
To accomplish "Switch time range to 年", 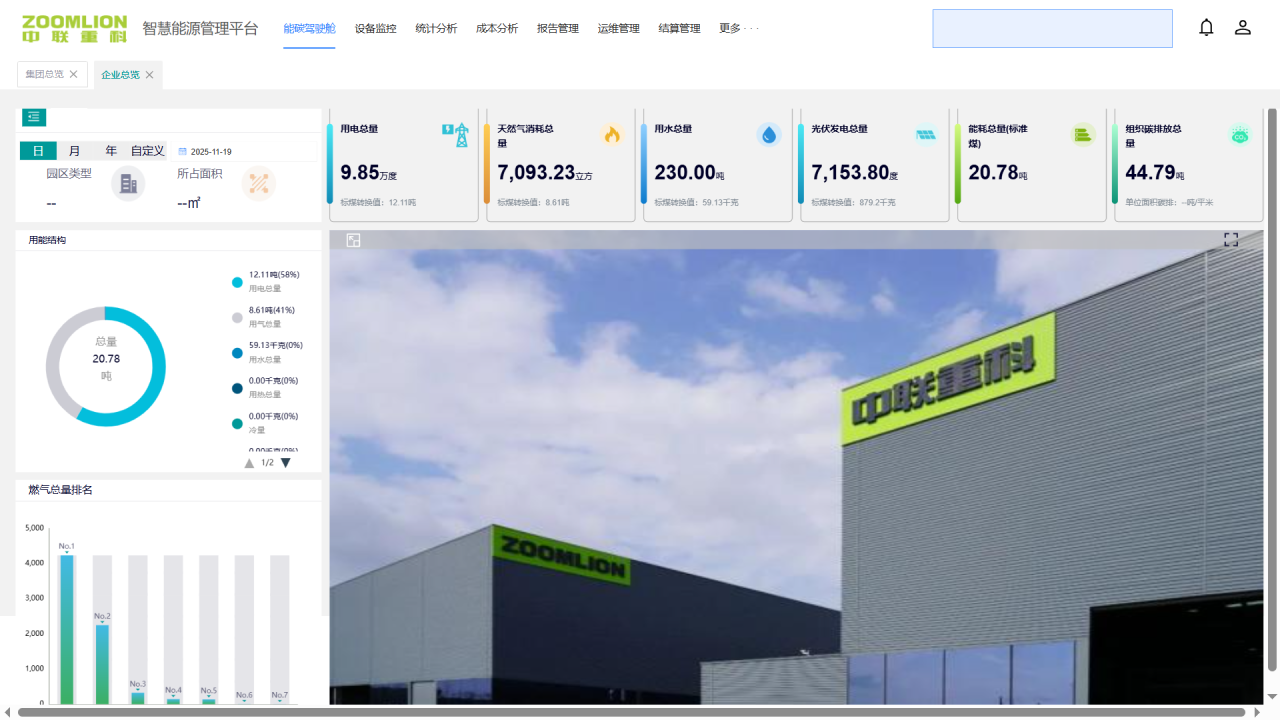I will [x=111, y=151].
